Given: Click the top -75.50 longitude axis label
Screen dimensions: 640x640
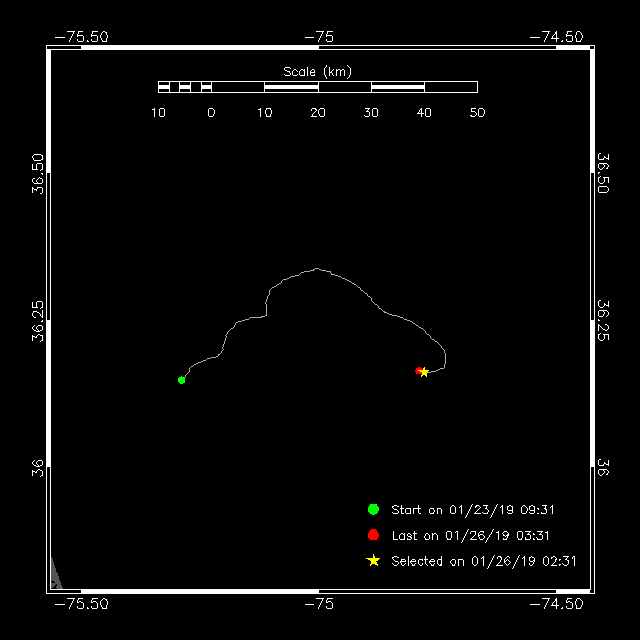Looking at the screenshot, I should click(x=81, y=37).
